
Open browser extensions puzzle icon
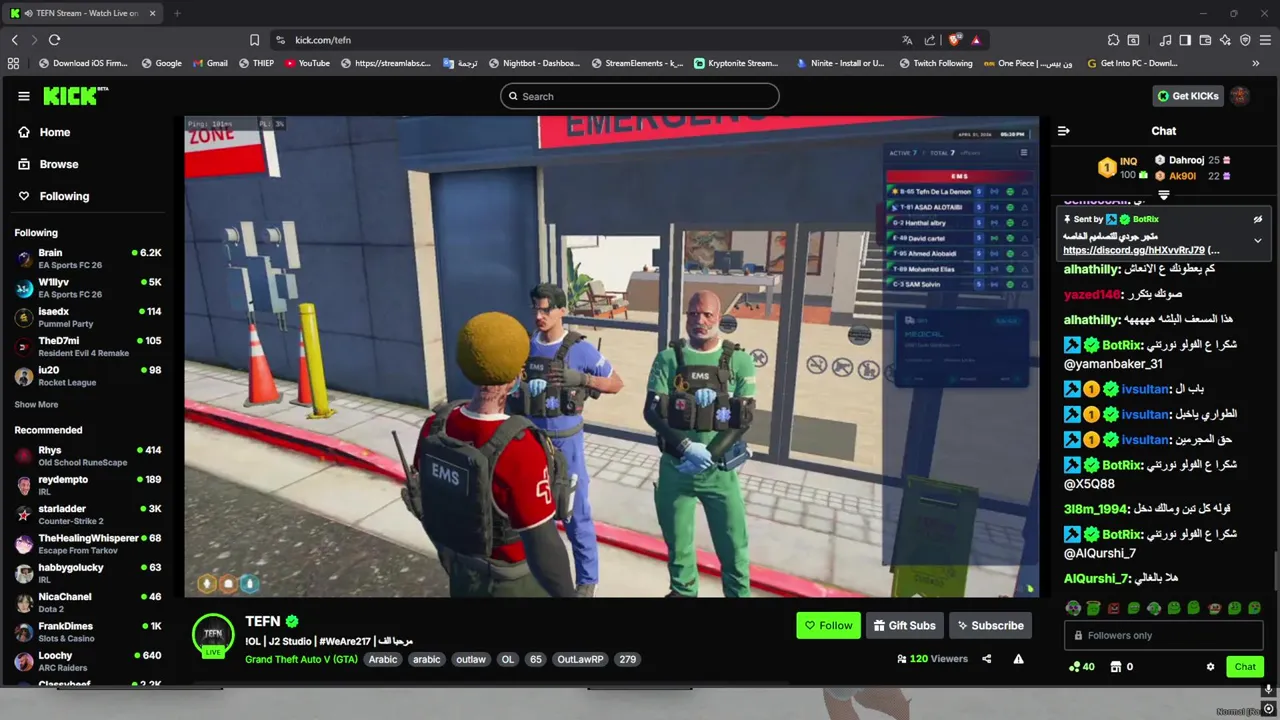point(1113,40)
